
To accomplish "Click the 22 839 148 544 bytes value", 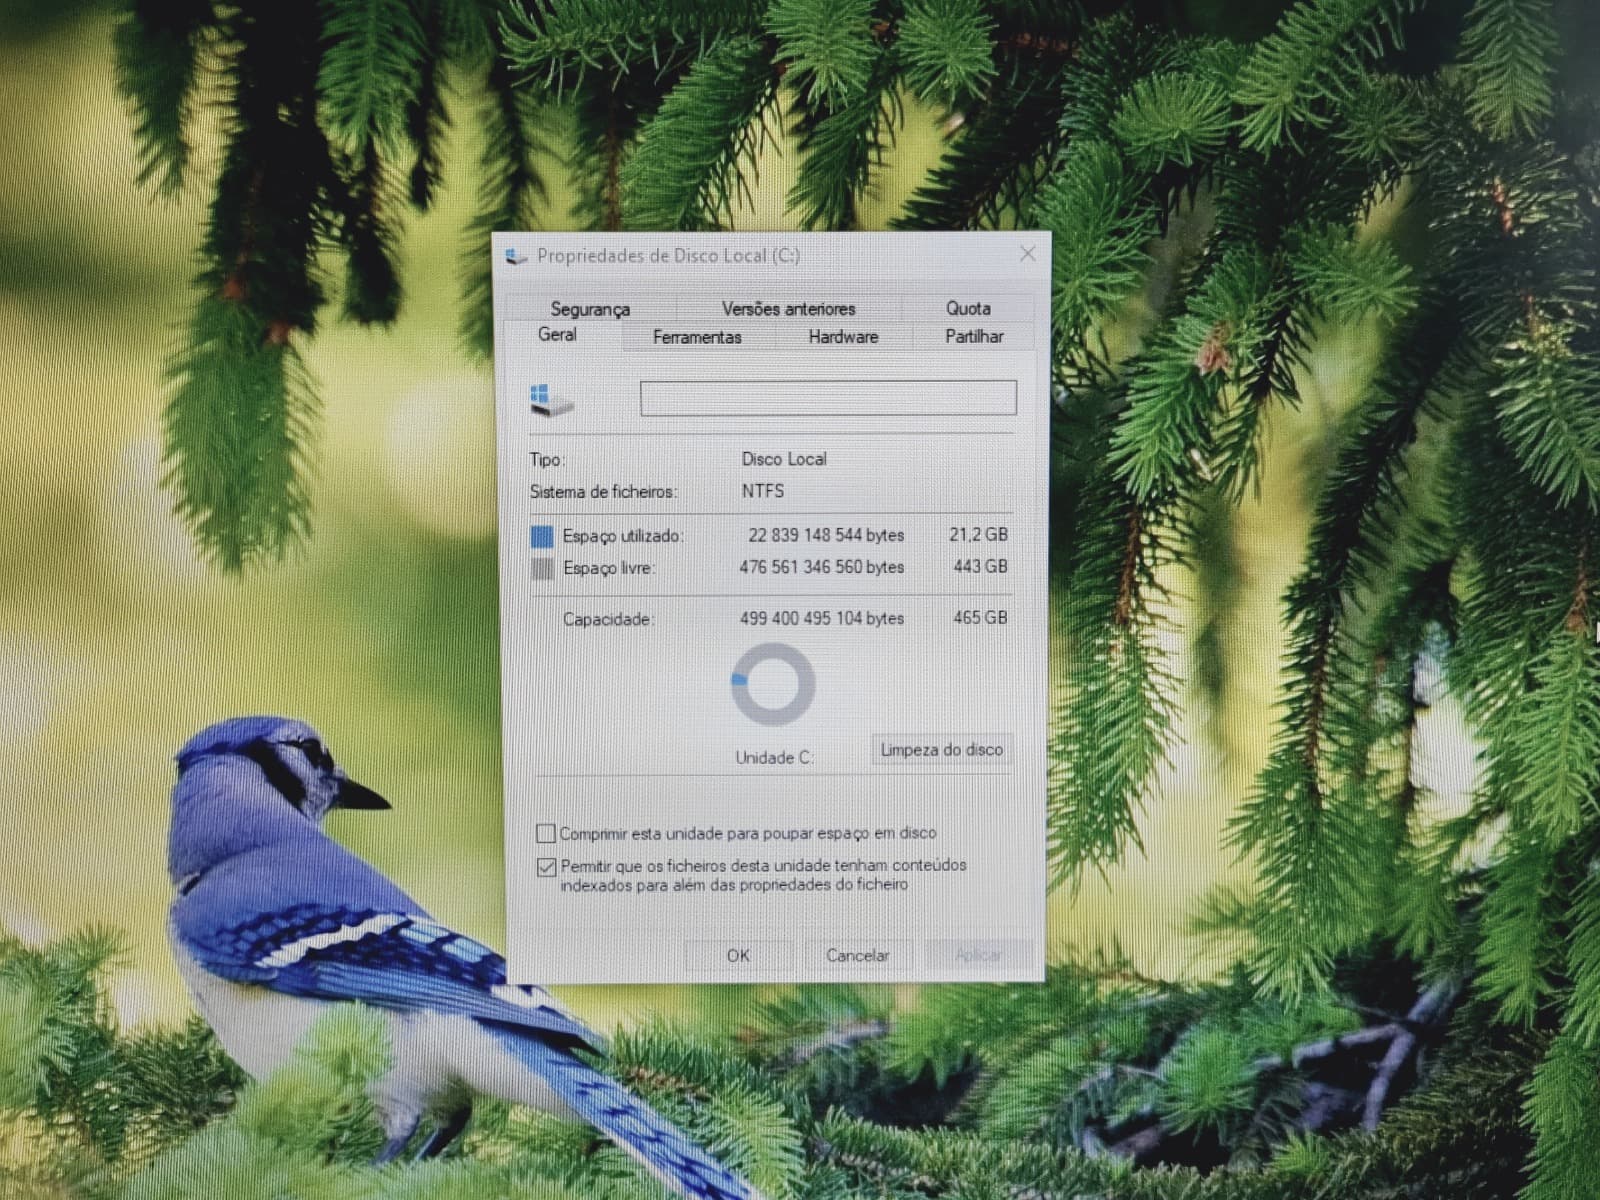I will pos(826,535).
